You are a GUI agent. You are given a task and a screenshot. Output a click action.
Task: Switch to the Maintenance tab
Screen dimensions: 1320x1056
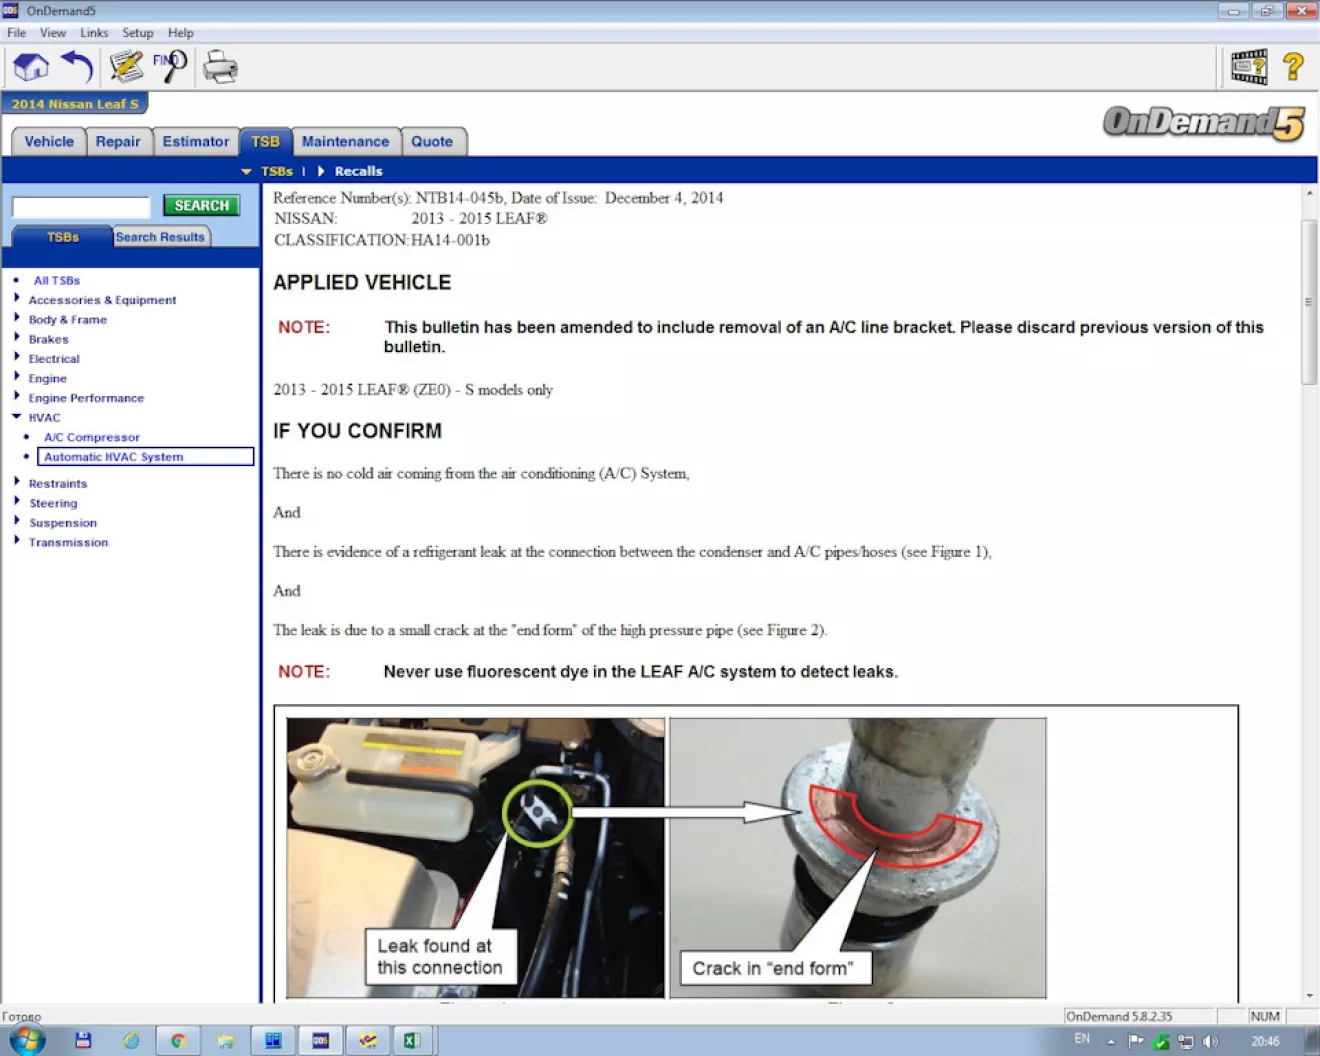tap(345, 142)
